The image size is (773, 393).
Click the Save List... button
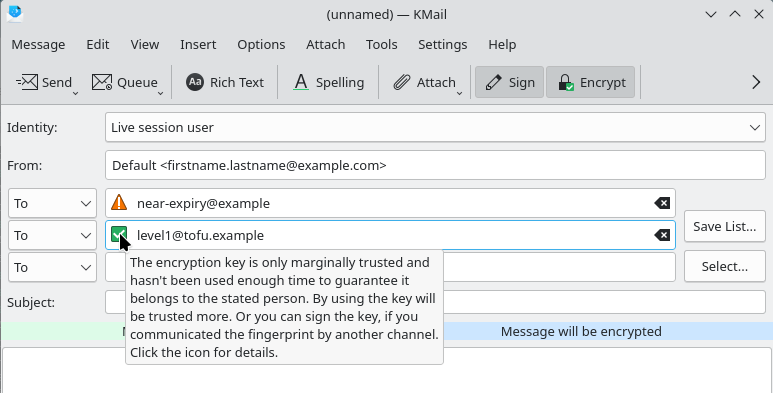click(725, 226)
